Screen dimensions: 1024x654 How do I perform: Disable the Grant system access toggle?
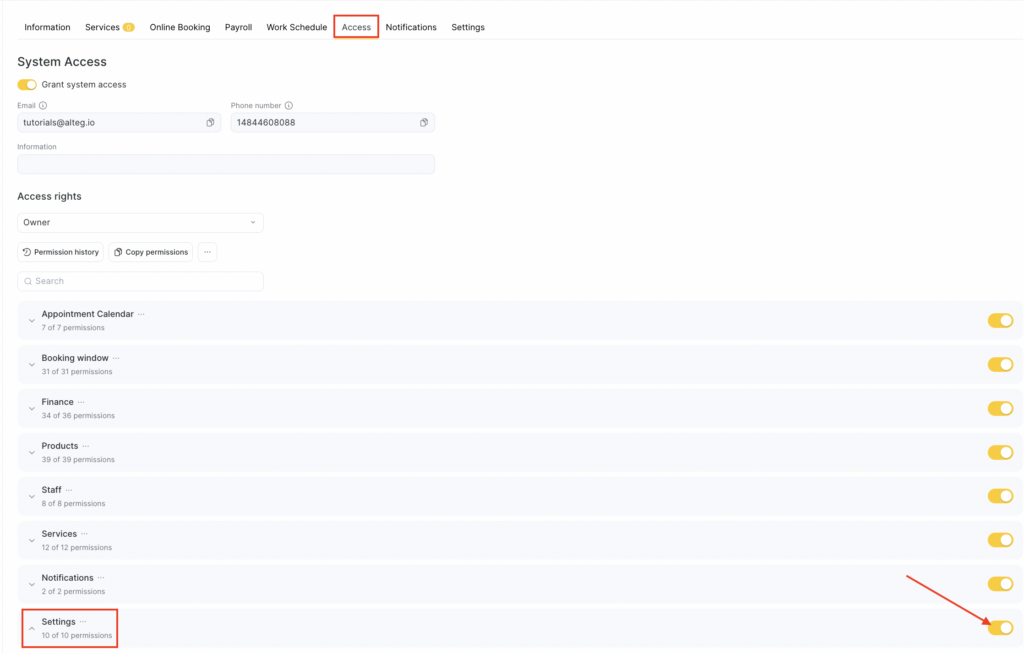27,85
